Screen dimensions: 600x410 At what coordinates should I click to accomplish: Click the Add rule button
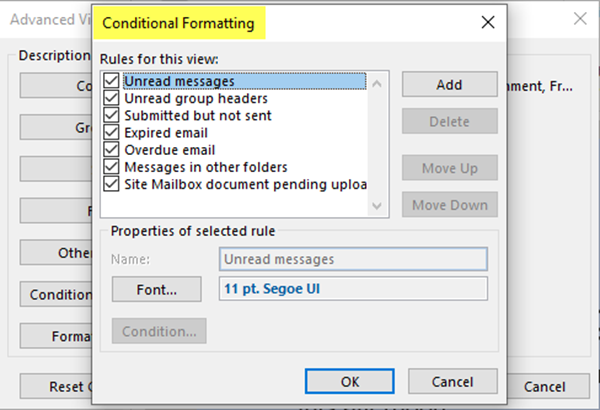pos(449,84)
